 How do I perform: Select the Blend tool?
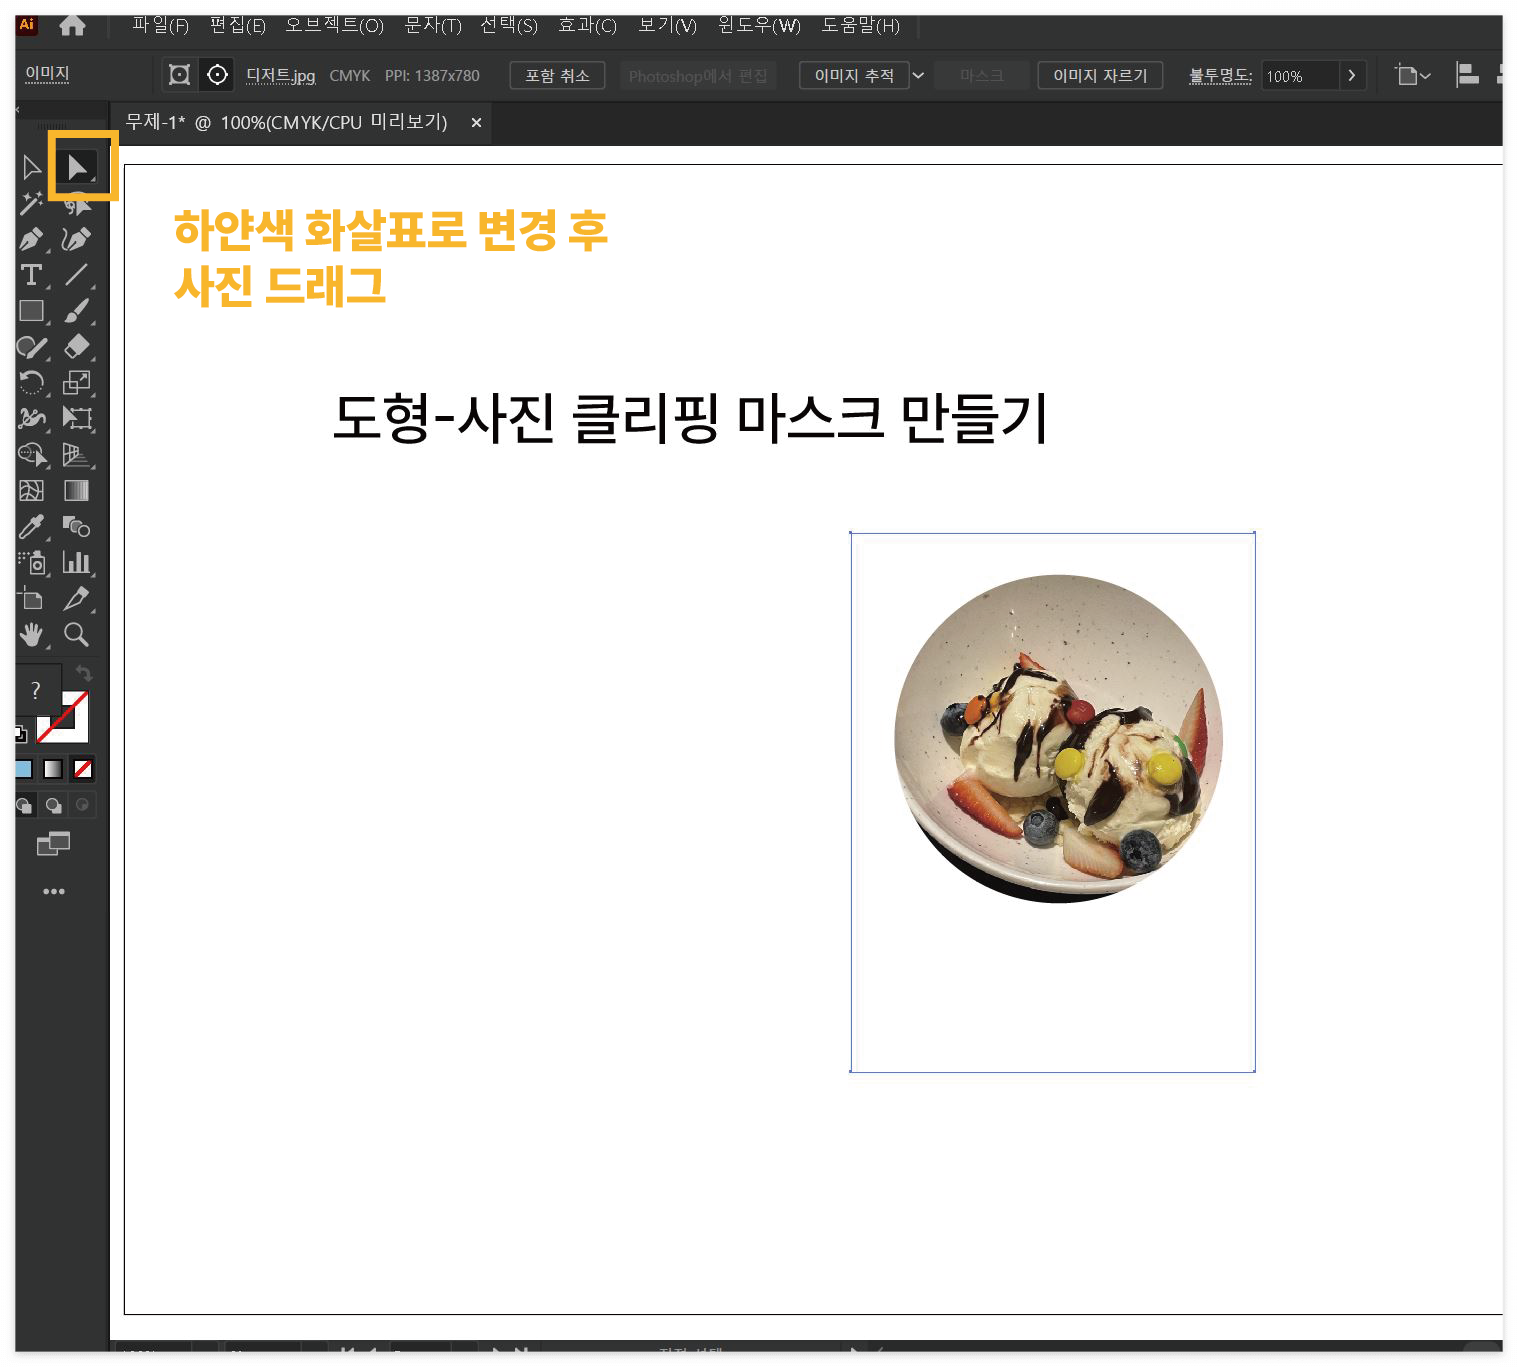click(x=76, y=527)
